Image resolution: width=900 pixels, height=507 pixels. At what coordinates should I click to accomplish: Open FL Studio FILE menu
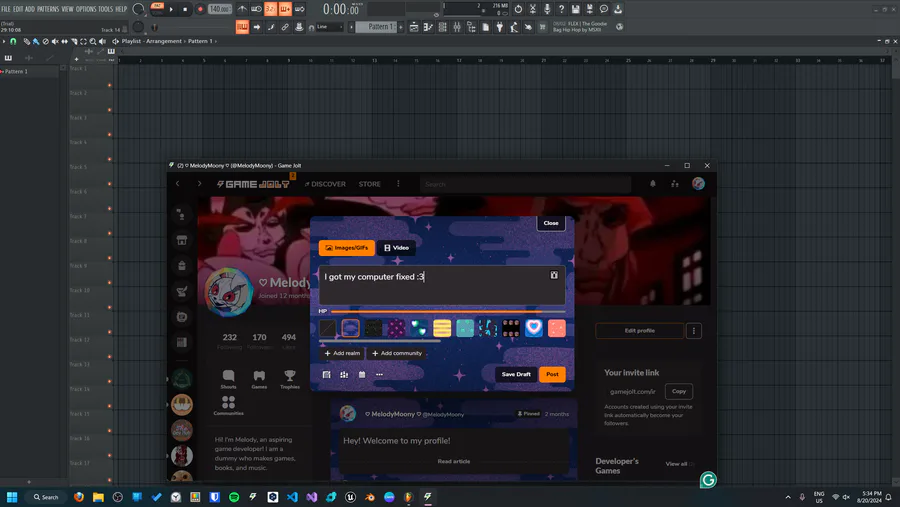[6, 9]
